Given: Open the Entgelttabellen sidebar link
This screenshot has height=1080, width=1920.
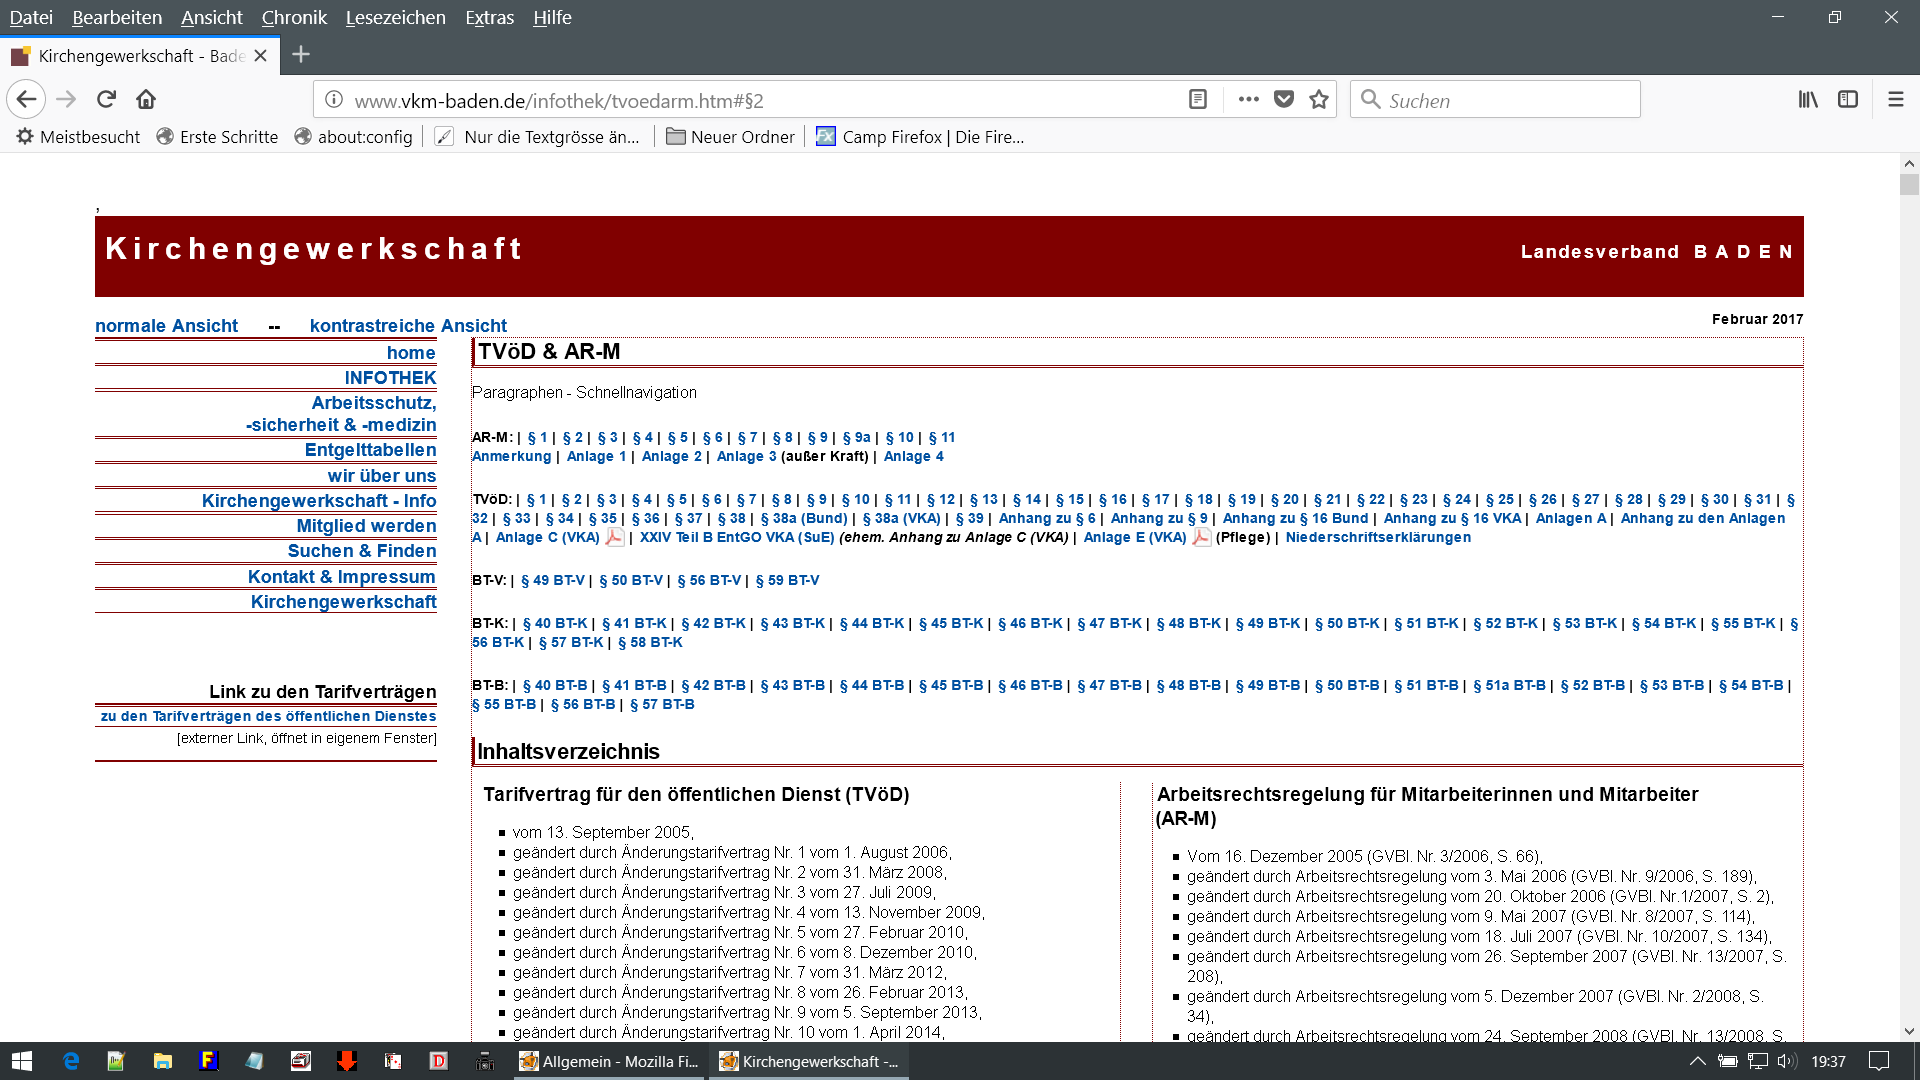Looking at the screenshot, I should coord(370,449).
